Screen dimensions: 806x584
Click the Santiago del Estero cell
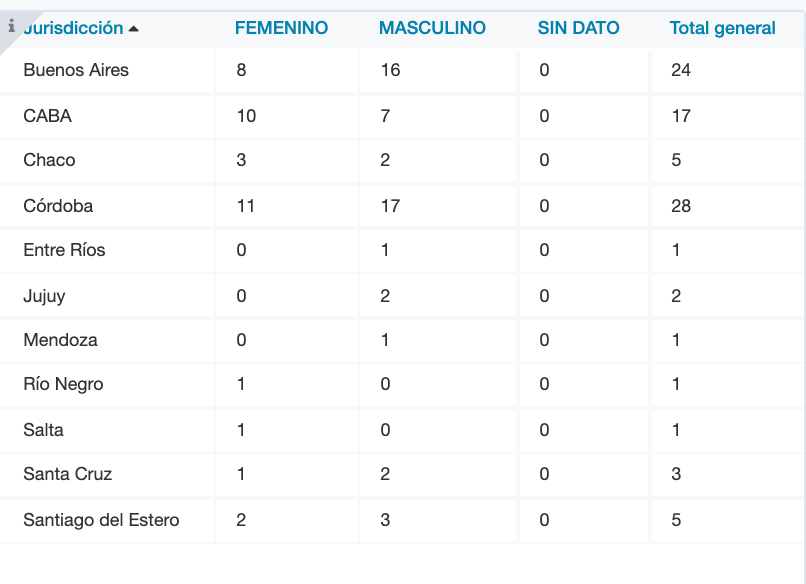coord(101,520)
